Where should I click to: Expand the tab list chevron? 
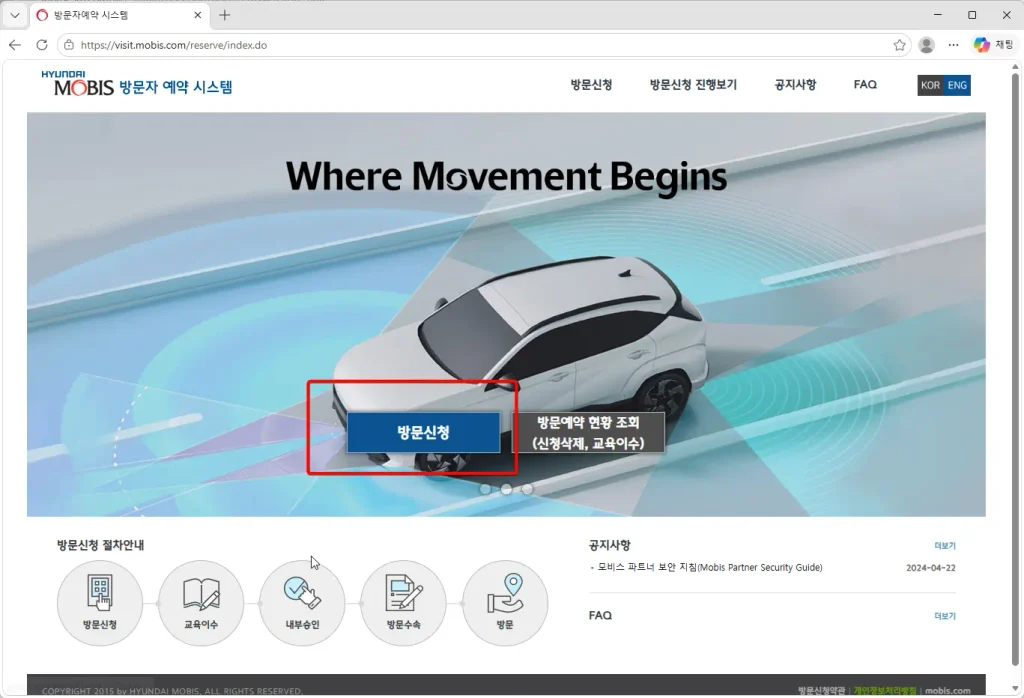pos(14,15)
